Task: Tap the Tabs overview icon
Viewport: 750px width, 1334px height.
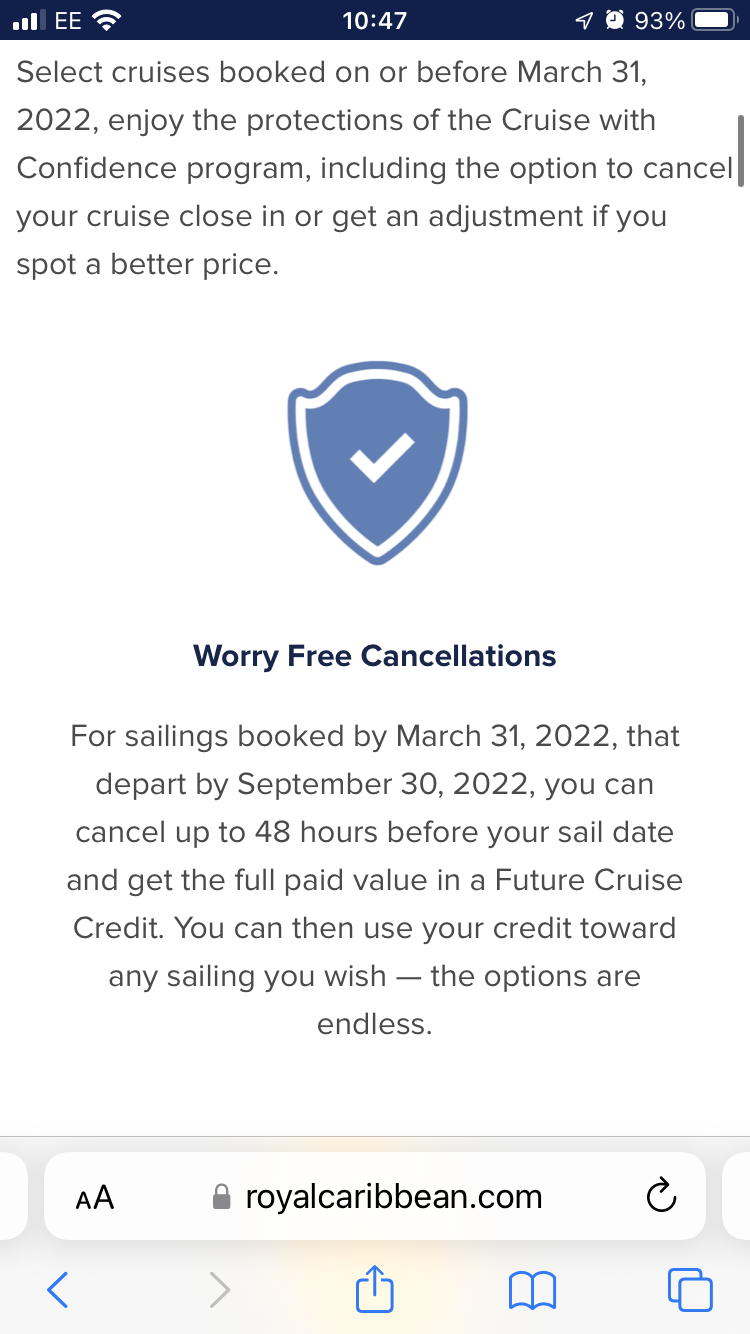Action: click(689, 1290)
